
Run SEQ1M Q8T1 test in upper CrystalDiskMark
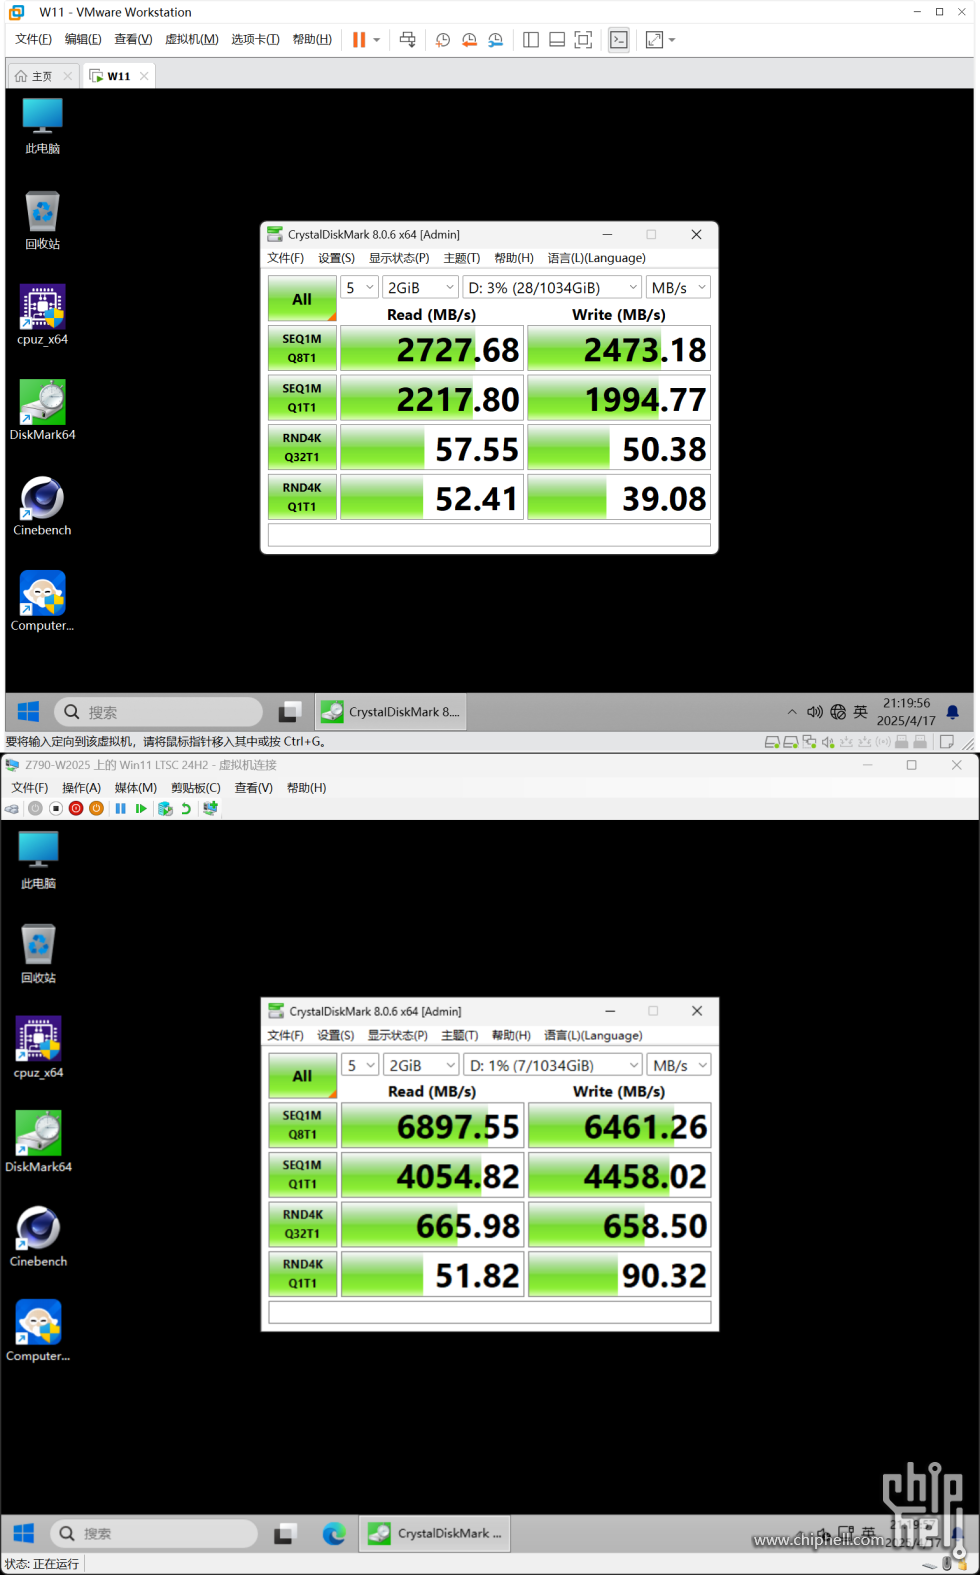tap(302, 348)
